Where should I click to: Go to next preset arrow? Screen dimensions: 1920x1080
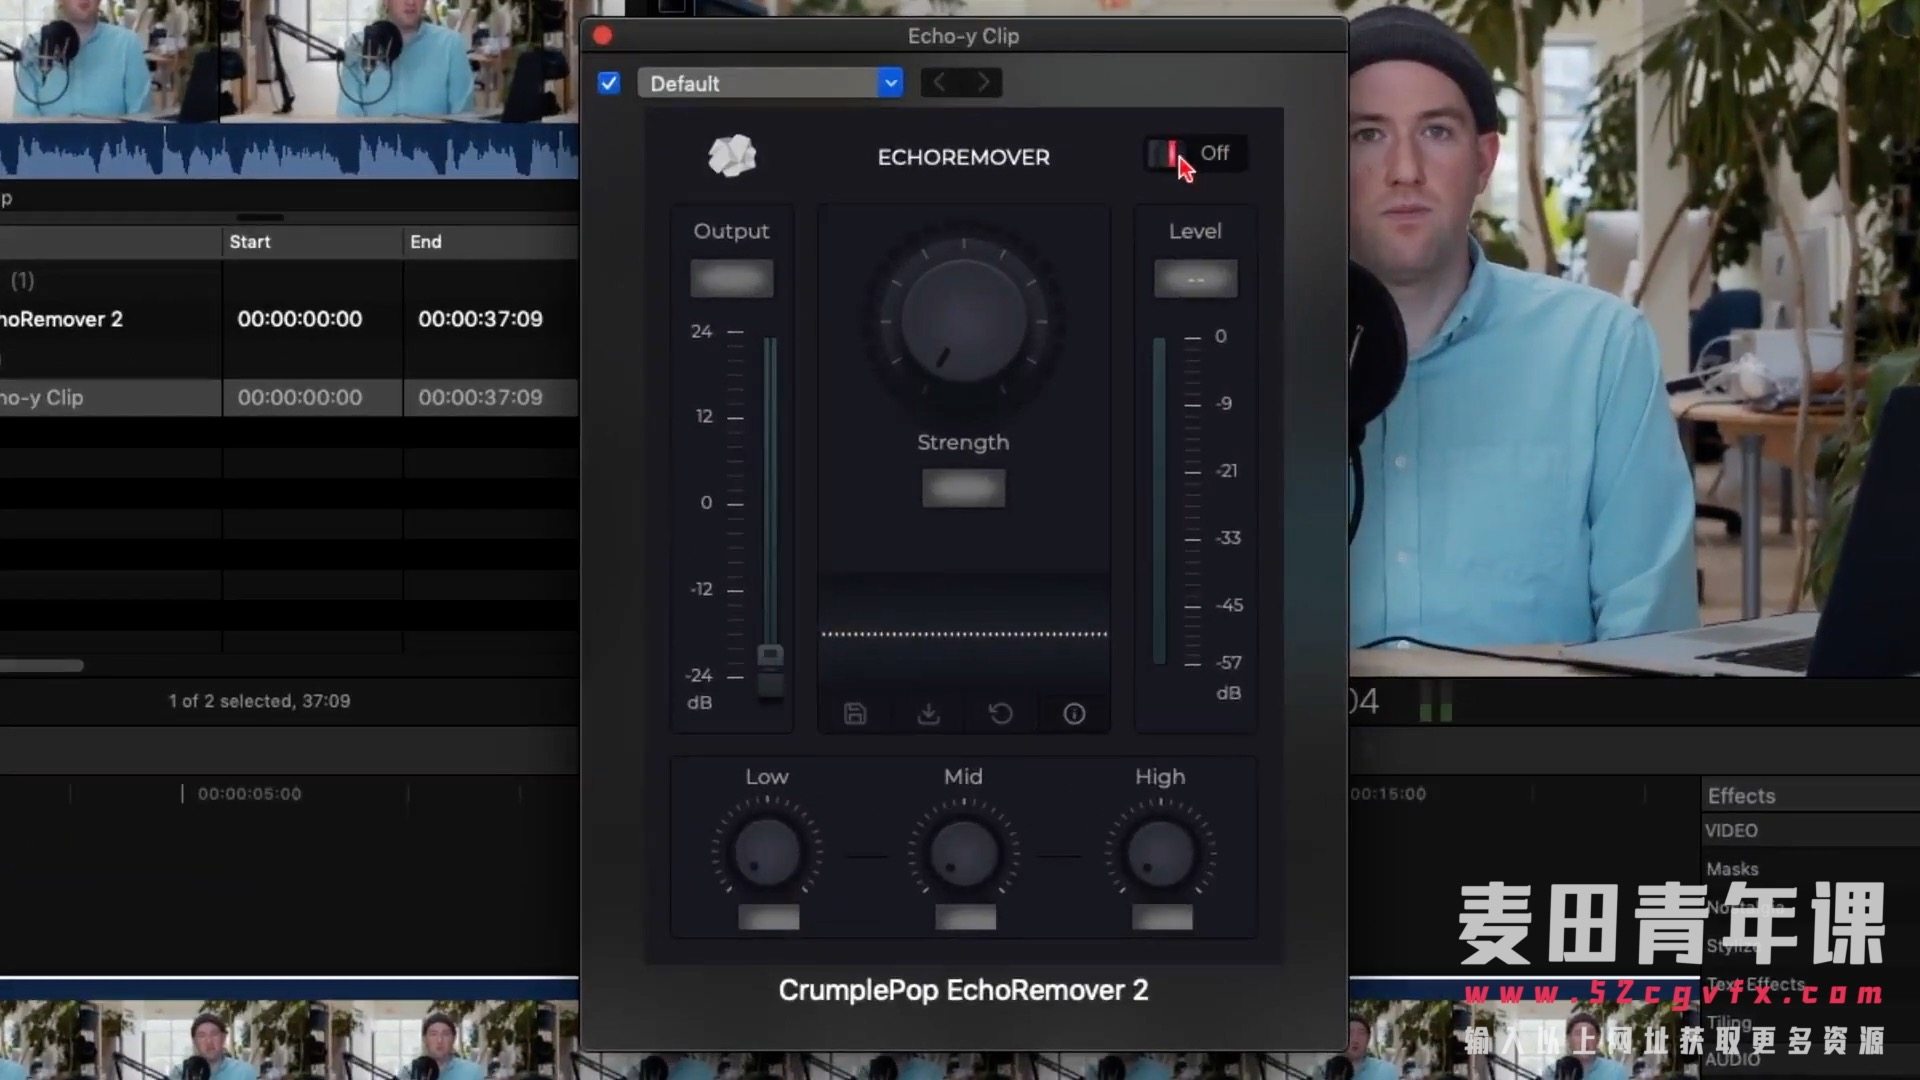(983, 83)
